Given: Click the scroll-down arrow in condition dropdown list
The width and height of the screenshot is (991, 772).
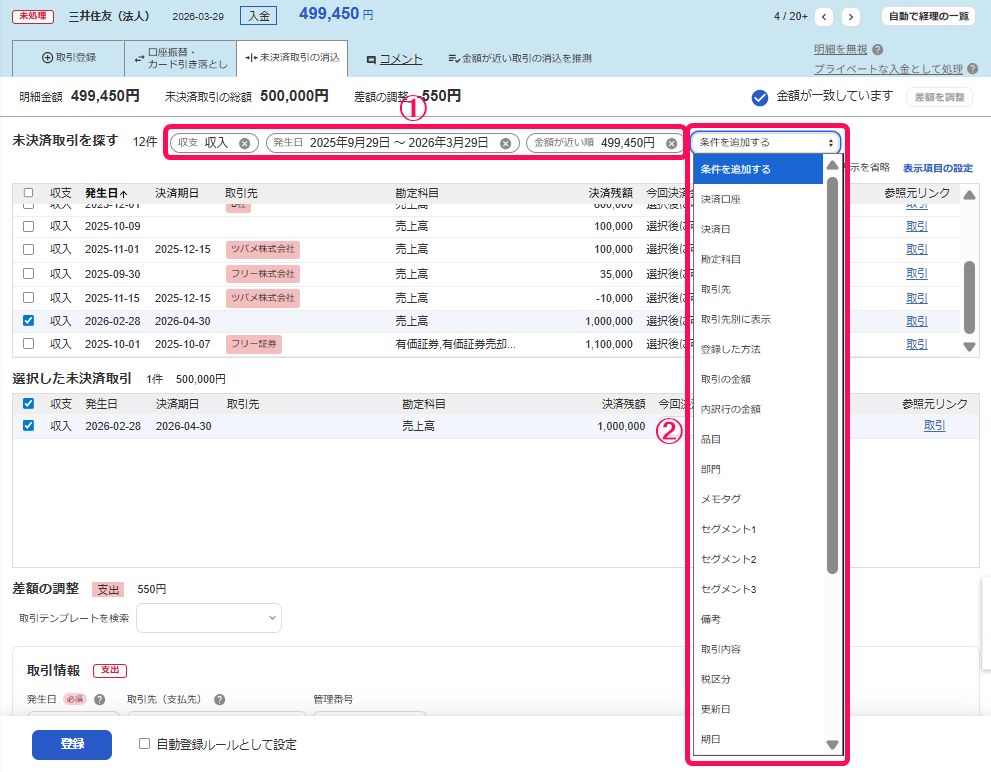Looking at the screenshot, I should 832,745.
